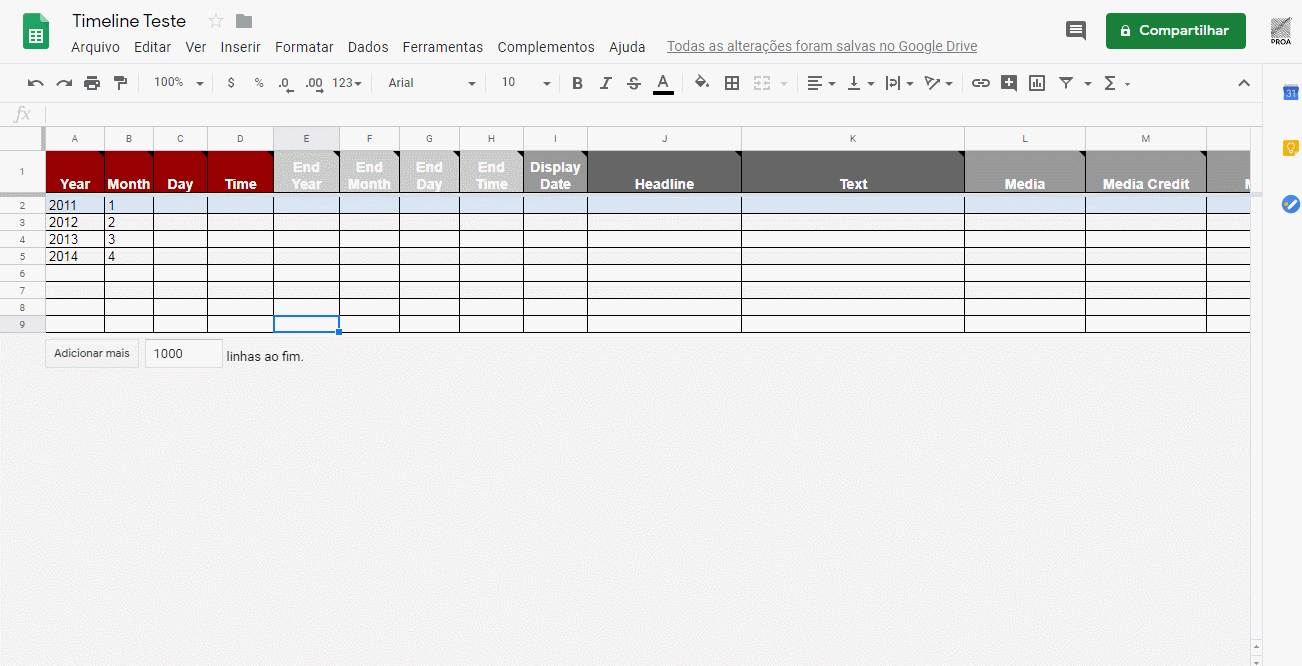1302x666 pixels.
Task: Open the Borders icon
Action: pos(732,83)
